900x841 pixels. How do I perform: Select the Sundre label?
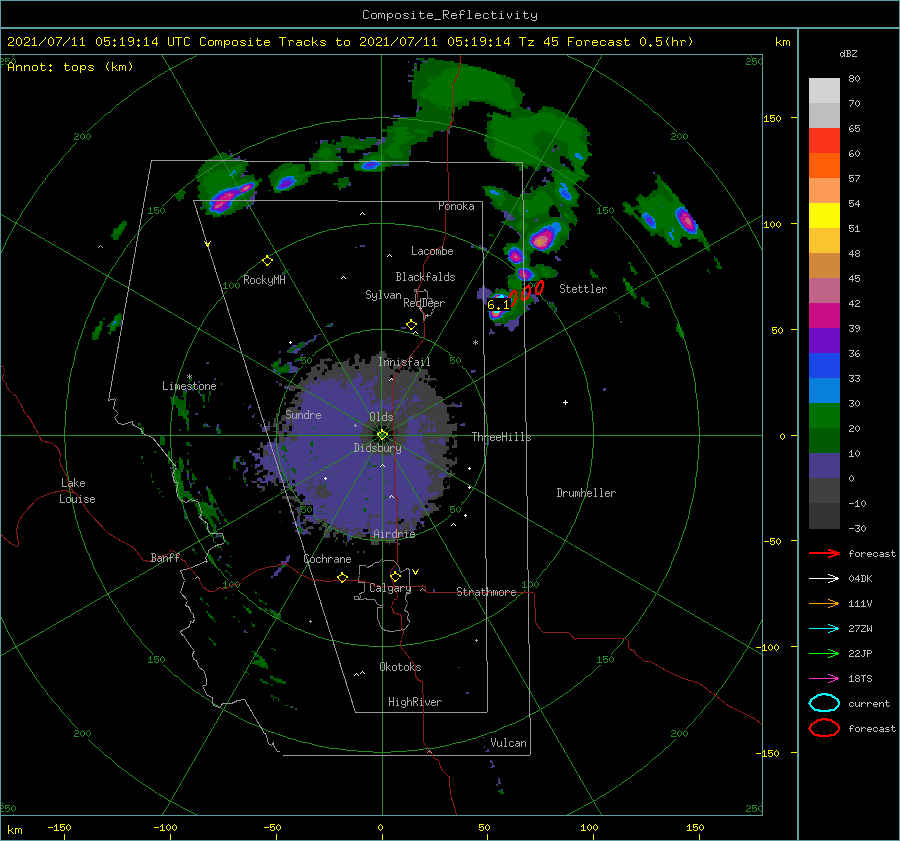[303, 414]
